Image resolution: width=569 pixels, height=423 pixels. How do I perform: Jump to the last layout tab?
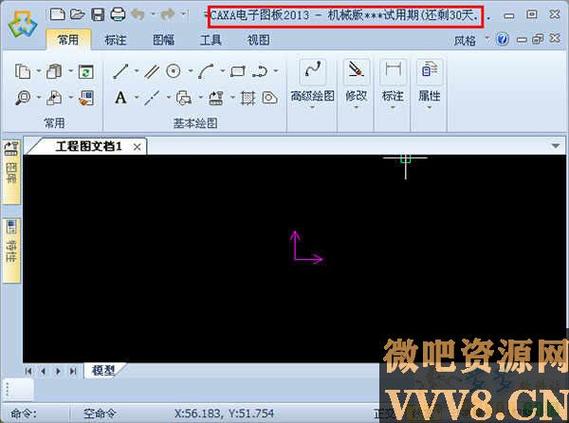coord(73,371)
